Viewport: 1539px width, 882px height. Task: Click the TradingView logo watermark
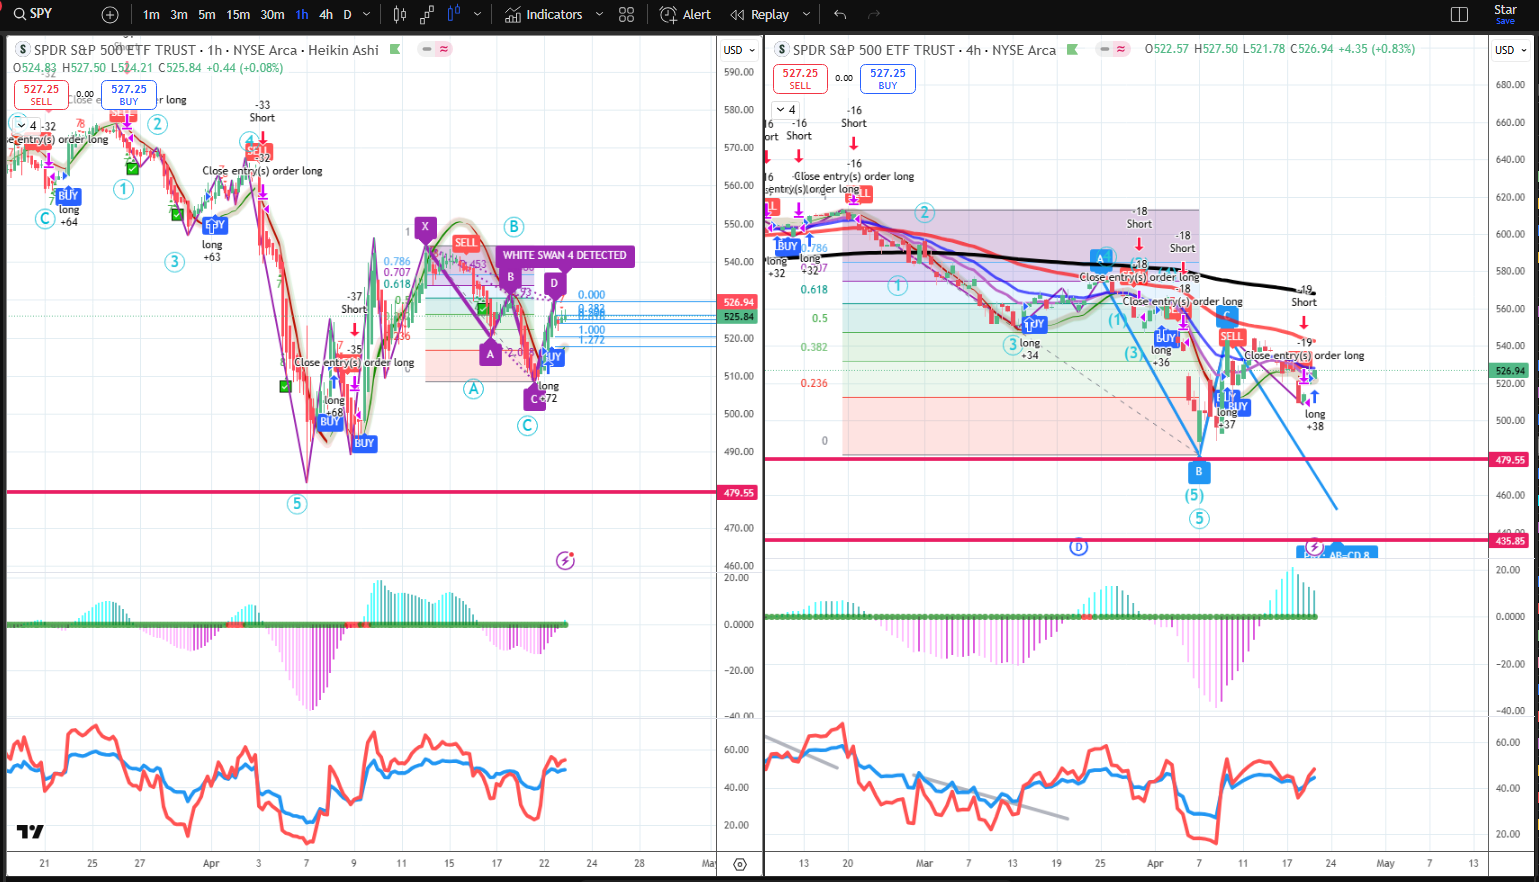click(30, 832)
